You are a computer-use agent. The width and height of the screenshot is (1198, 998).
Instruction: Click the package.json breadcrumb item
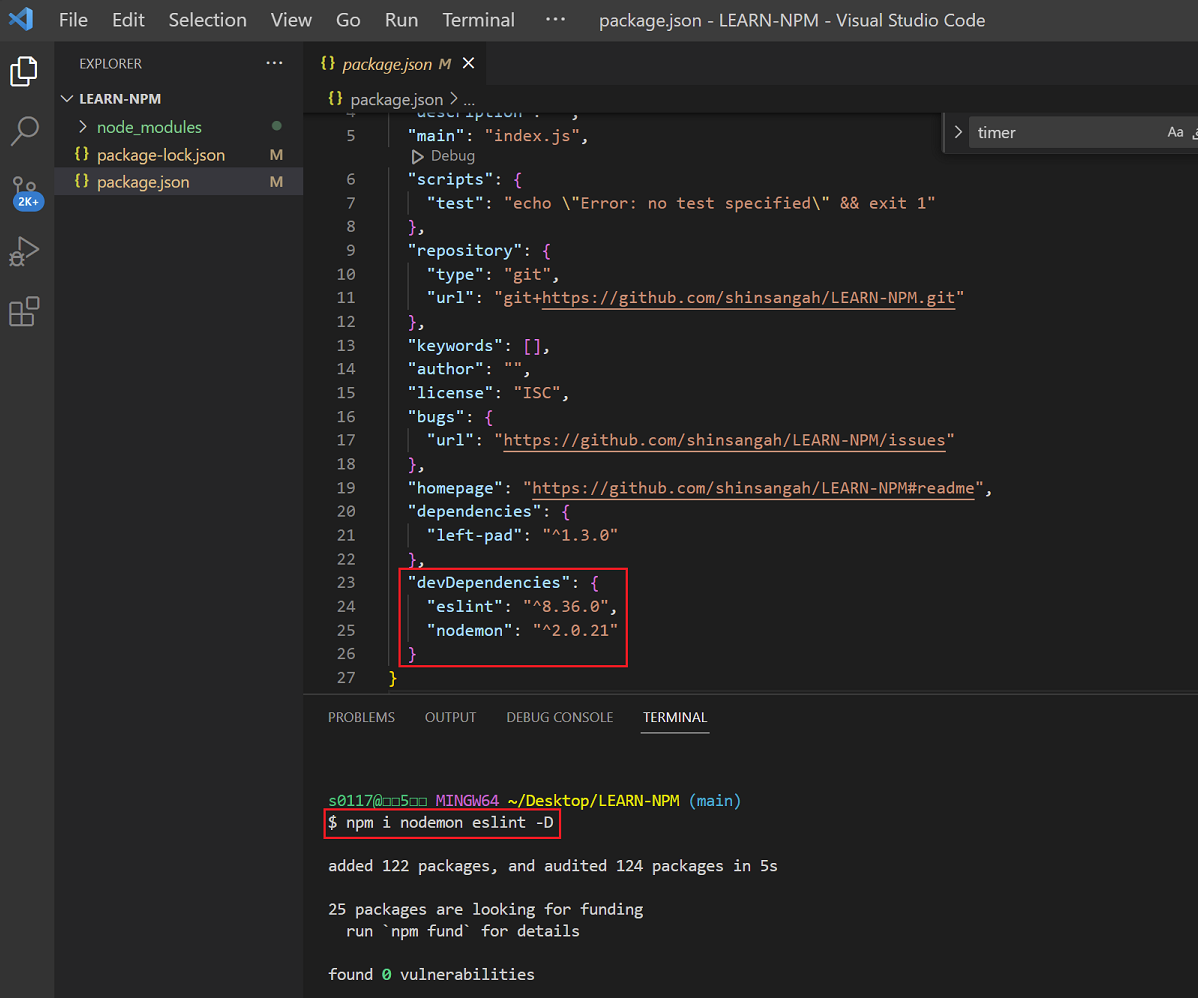pyautogui.click(x=397, y=99)
